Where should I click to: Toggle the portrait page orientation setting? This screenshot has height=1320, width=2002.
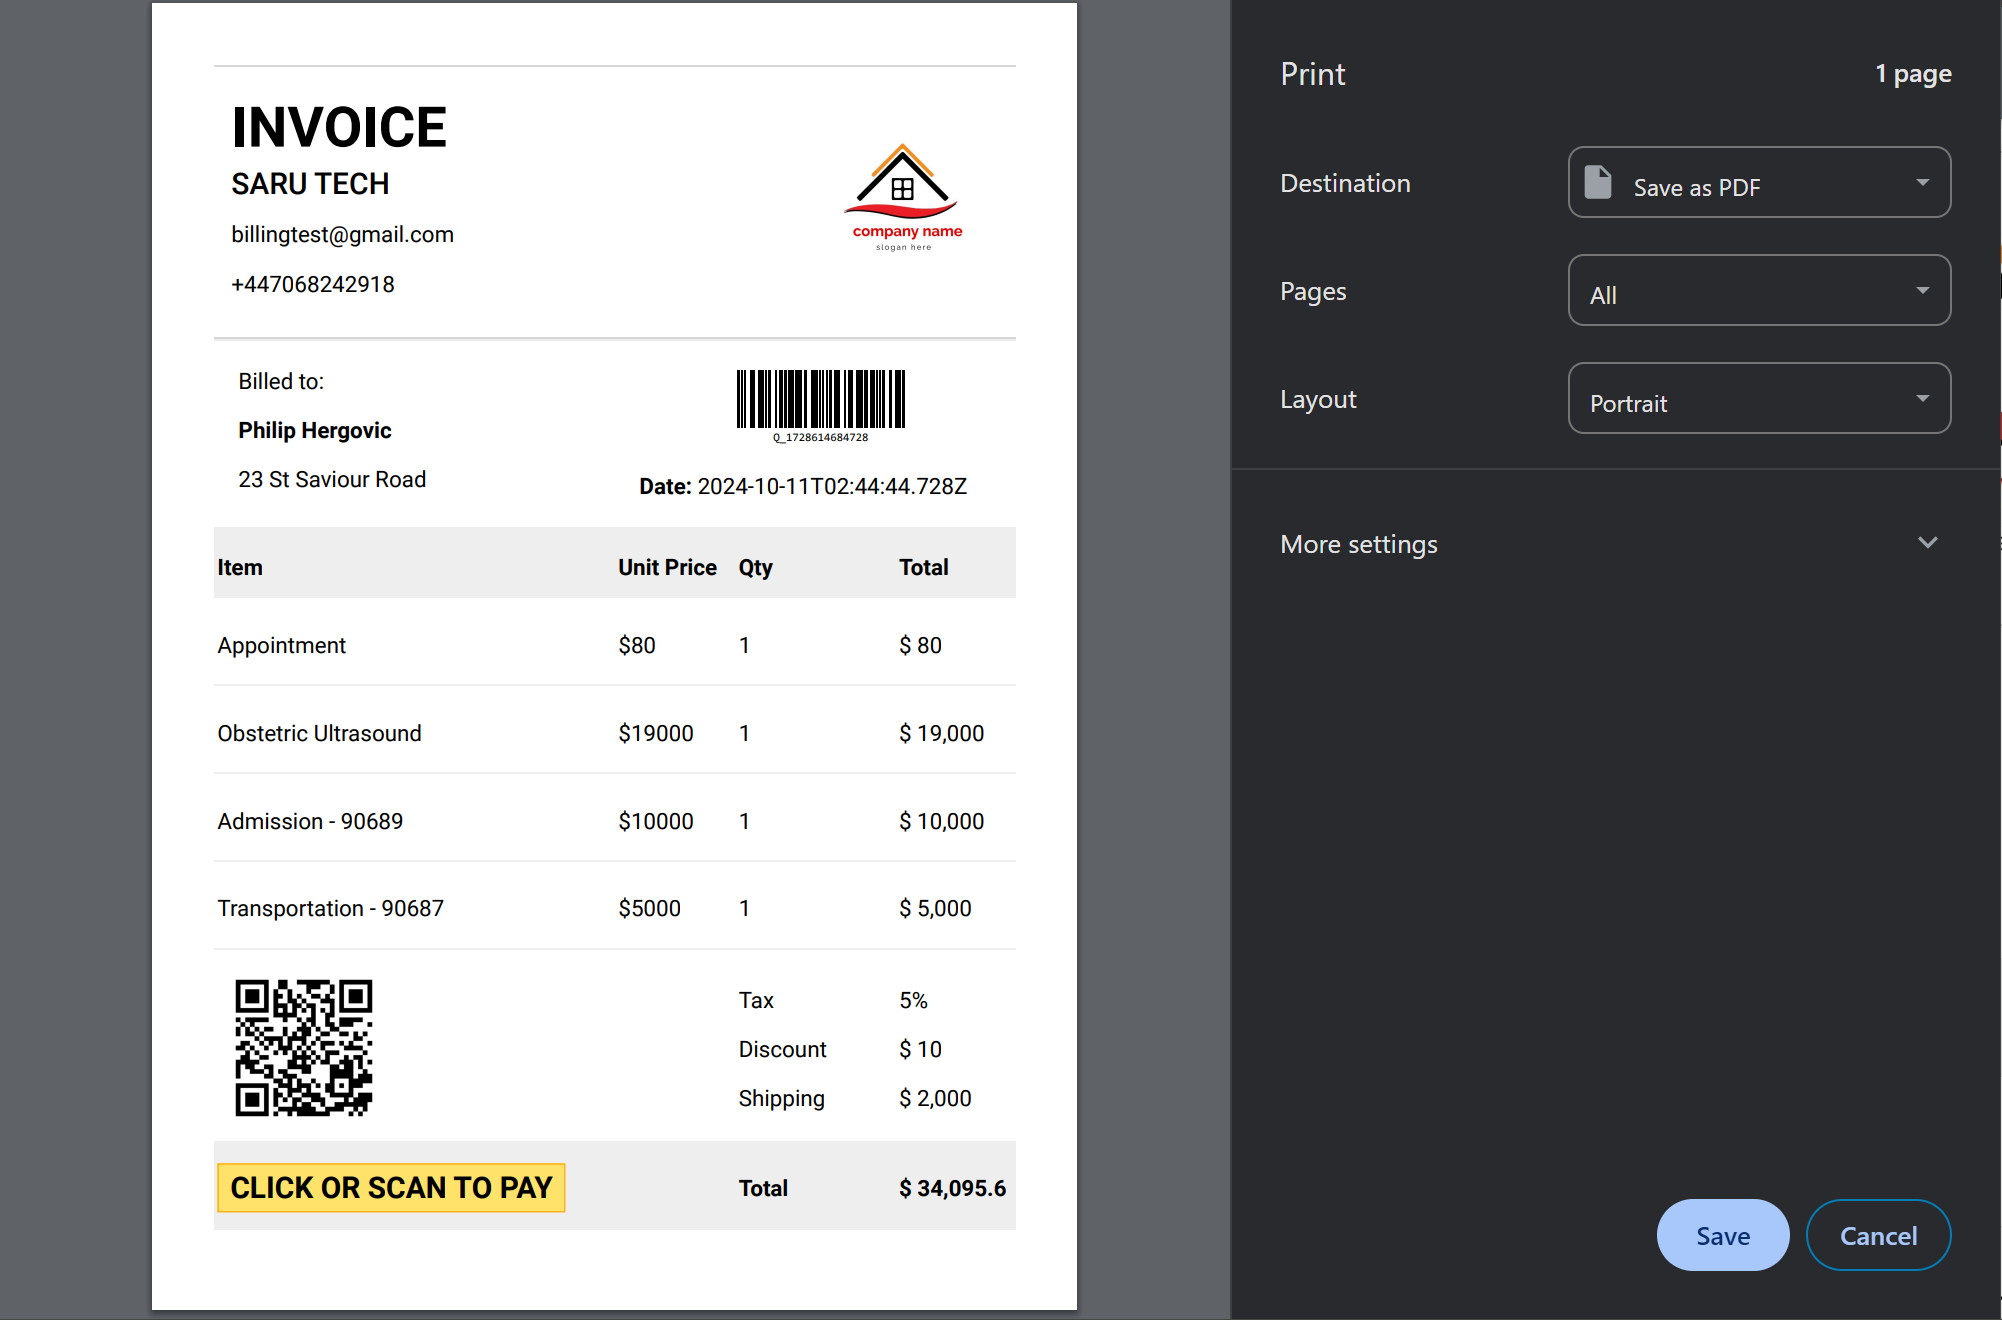pyautogui.click(x=1757, y=401)
